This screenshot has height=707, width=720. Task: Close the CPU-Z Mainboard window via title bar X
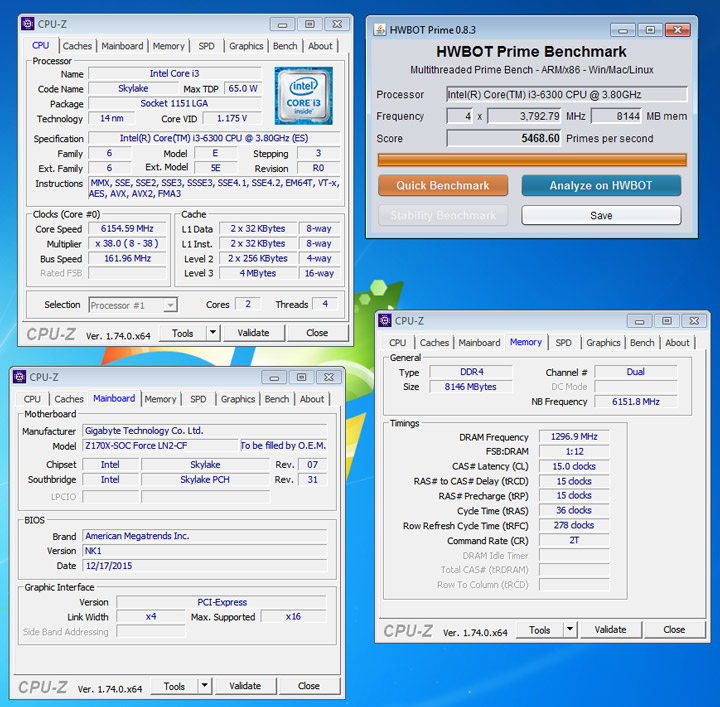[329, 377]
